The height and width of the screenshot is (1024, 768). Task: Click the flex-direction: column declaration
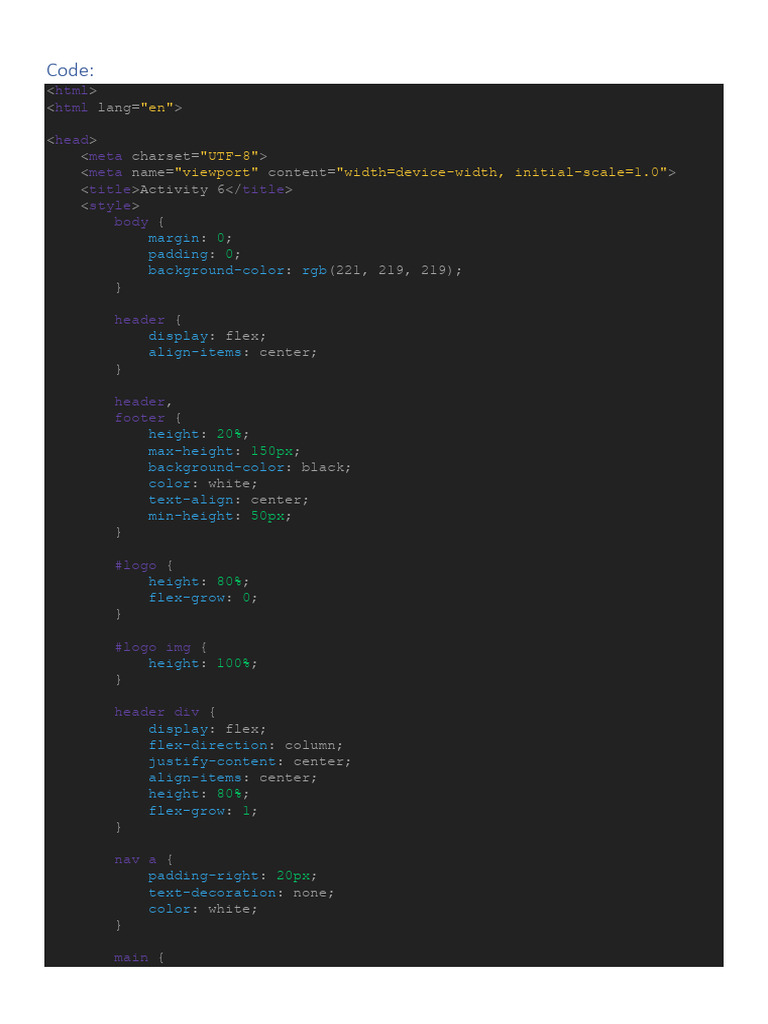tap(245, 745)
